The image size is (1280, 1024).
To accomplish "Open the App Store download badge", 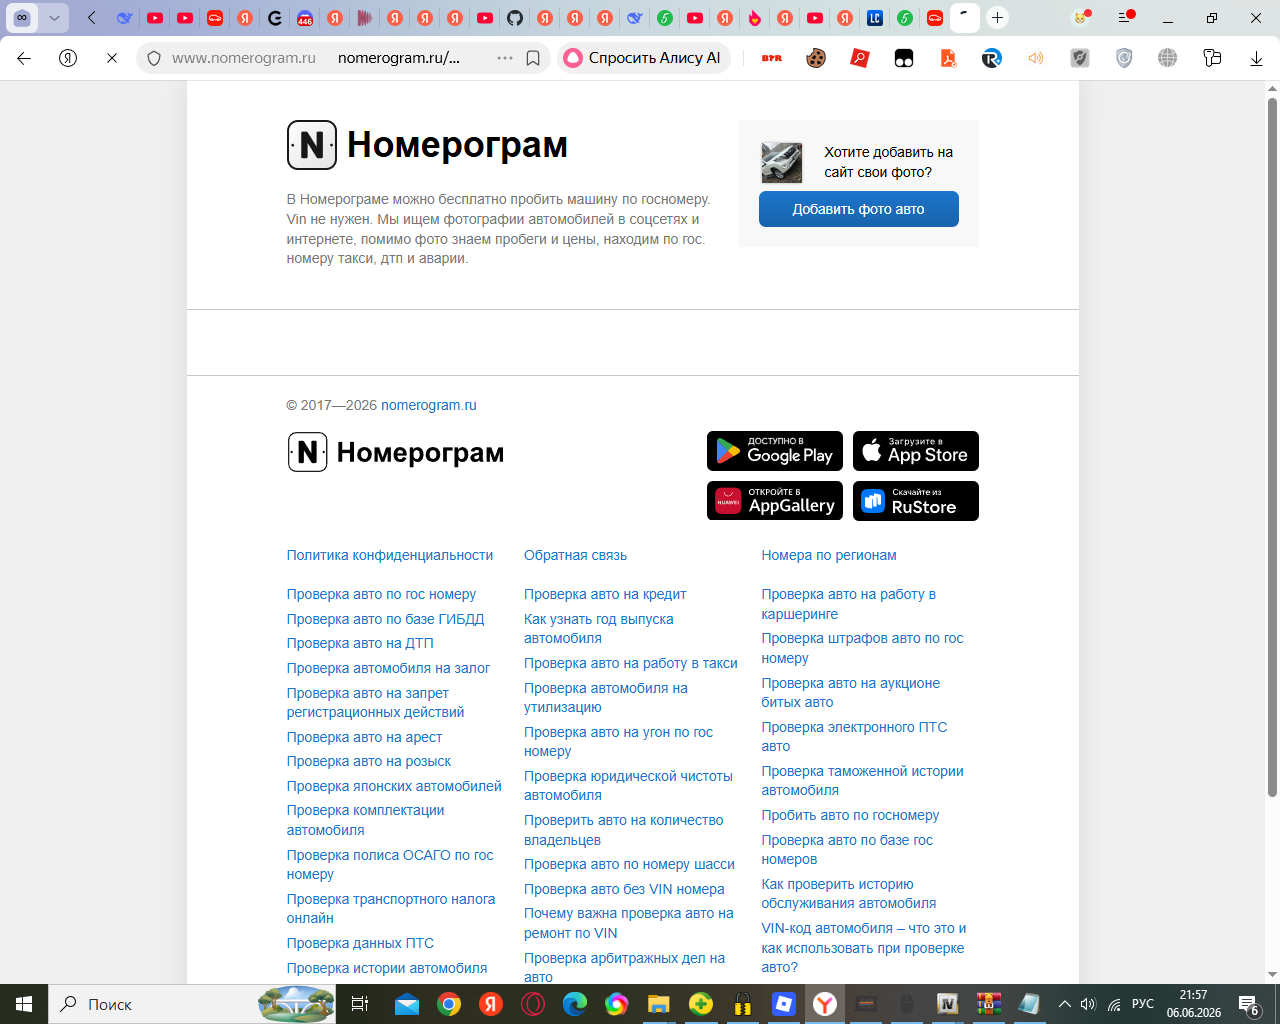I will pyautogui.click(x=916, y=451).
